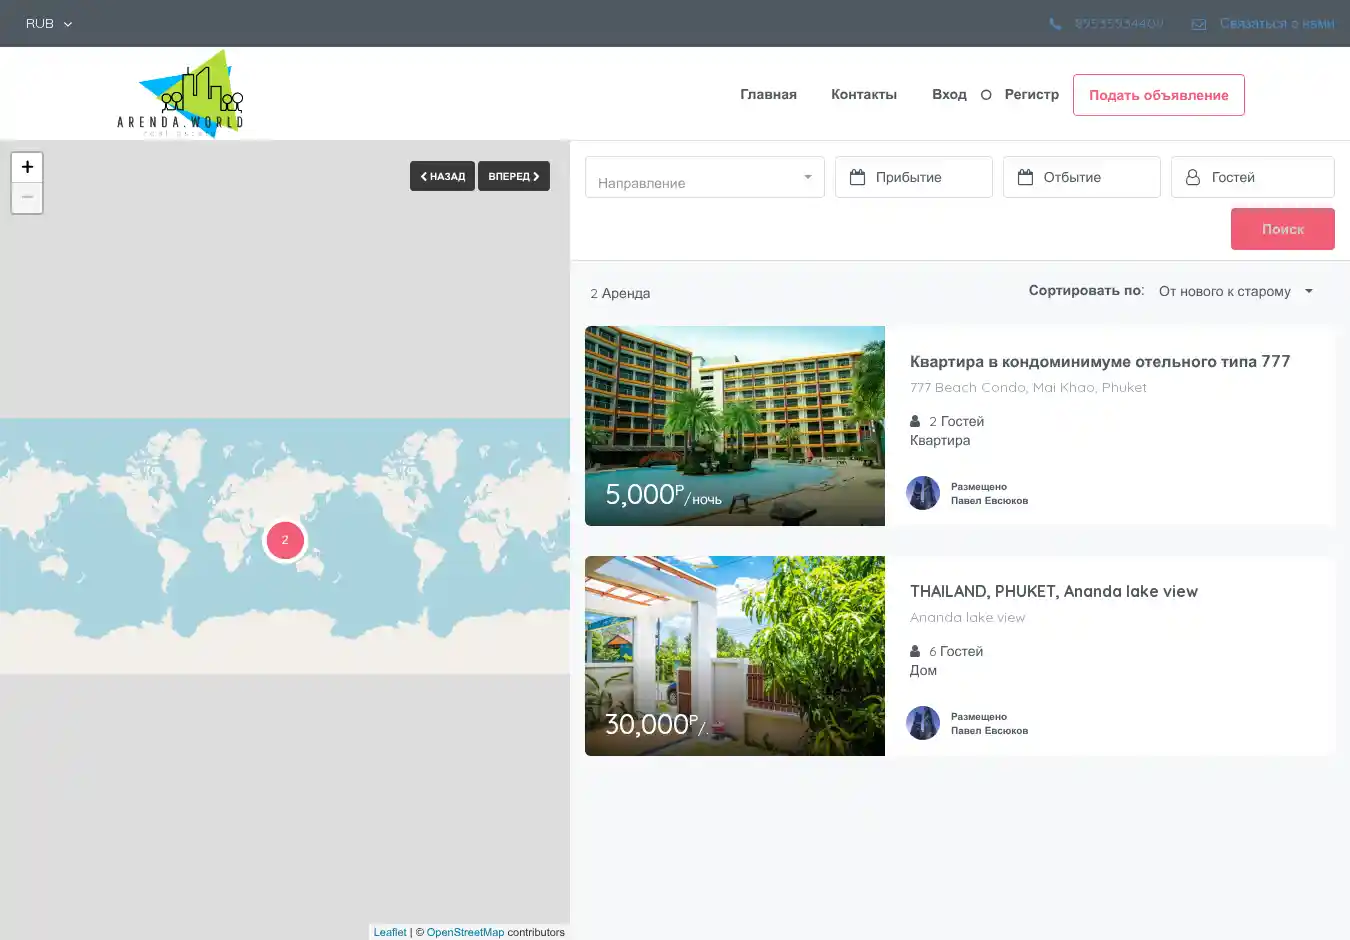This screenshot has width=1350, height=940.
Task: Expand the Направление destination dropdown
Action: click(x=704, y=178)
